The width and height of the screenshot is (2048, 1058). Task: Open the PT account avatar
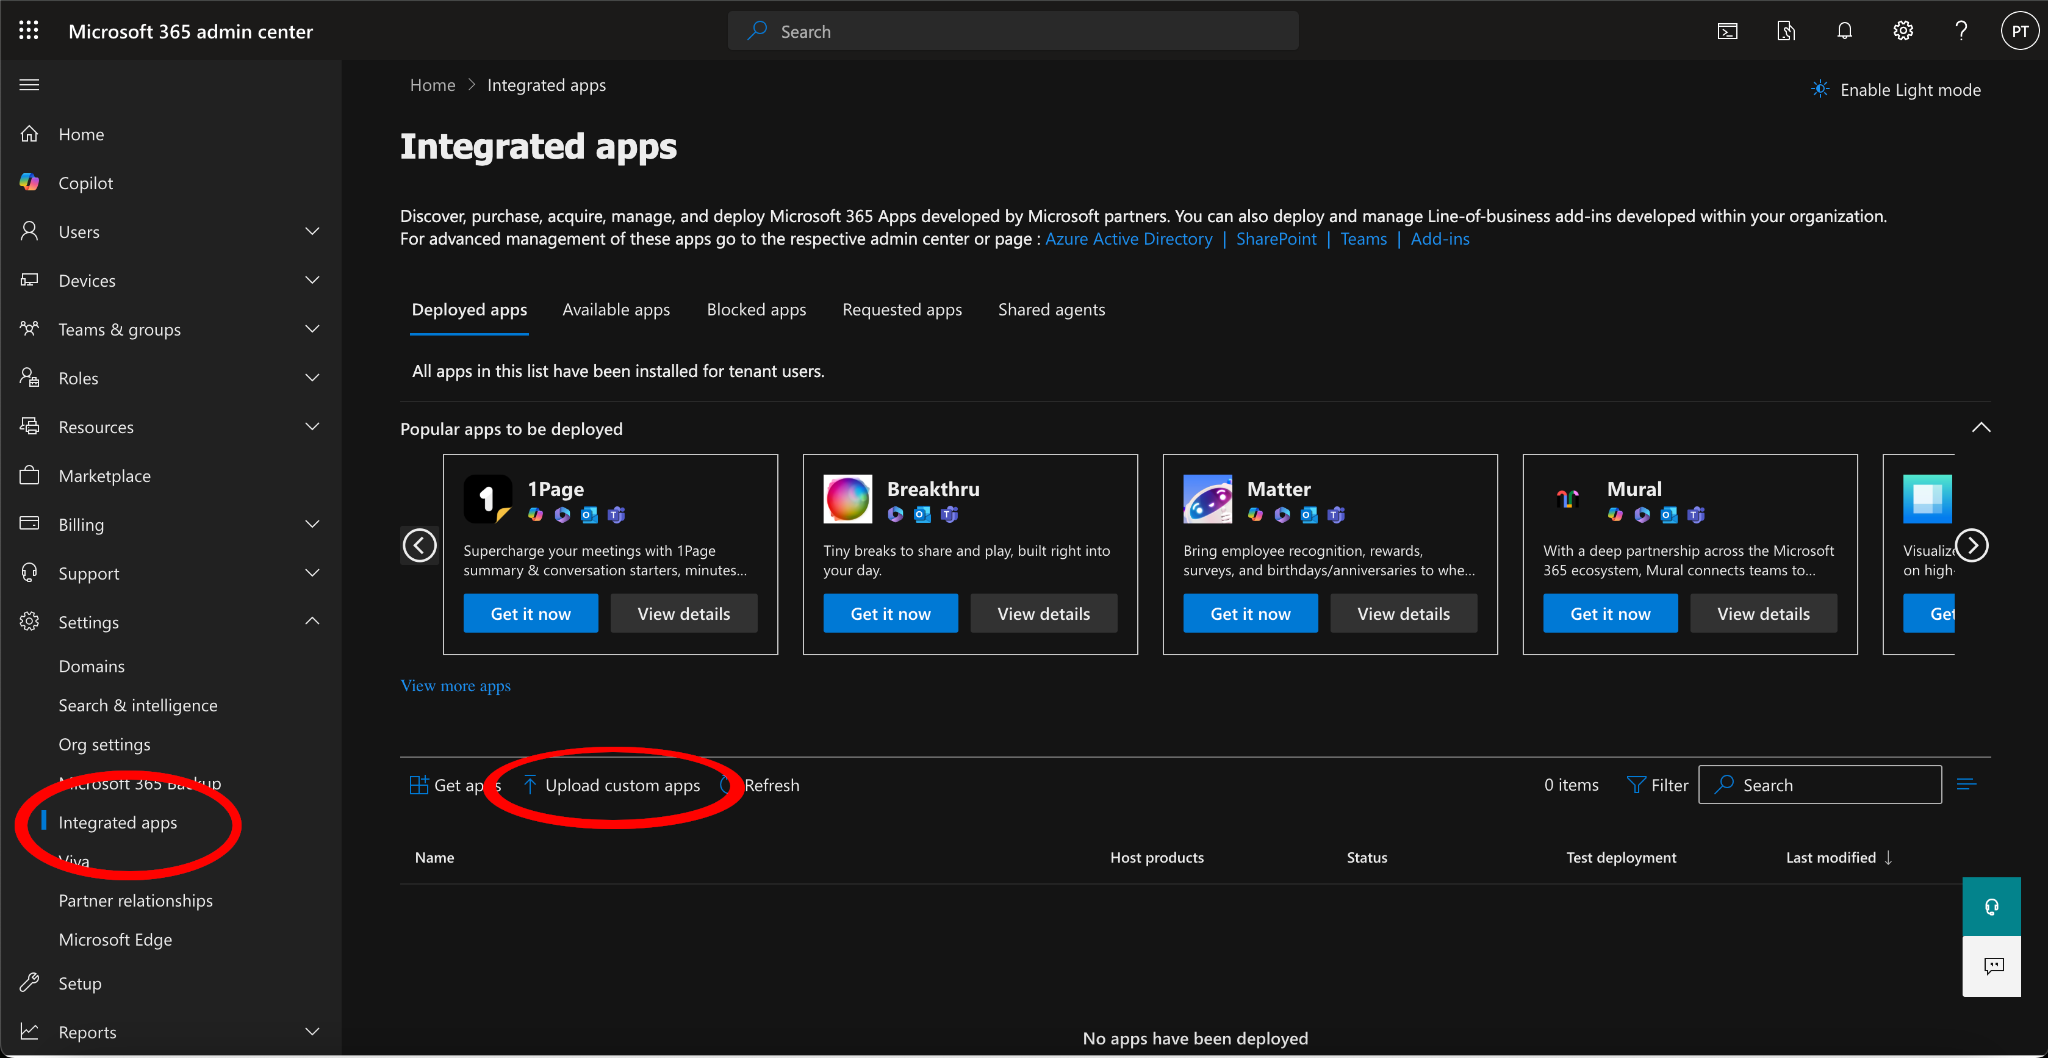[x=2020, y=31]
